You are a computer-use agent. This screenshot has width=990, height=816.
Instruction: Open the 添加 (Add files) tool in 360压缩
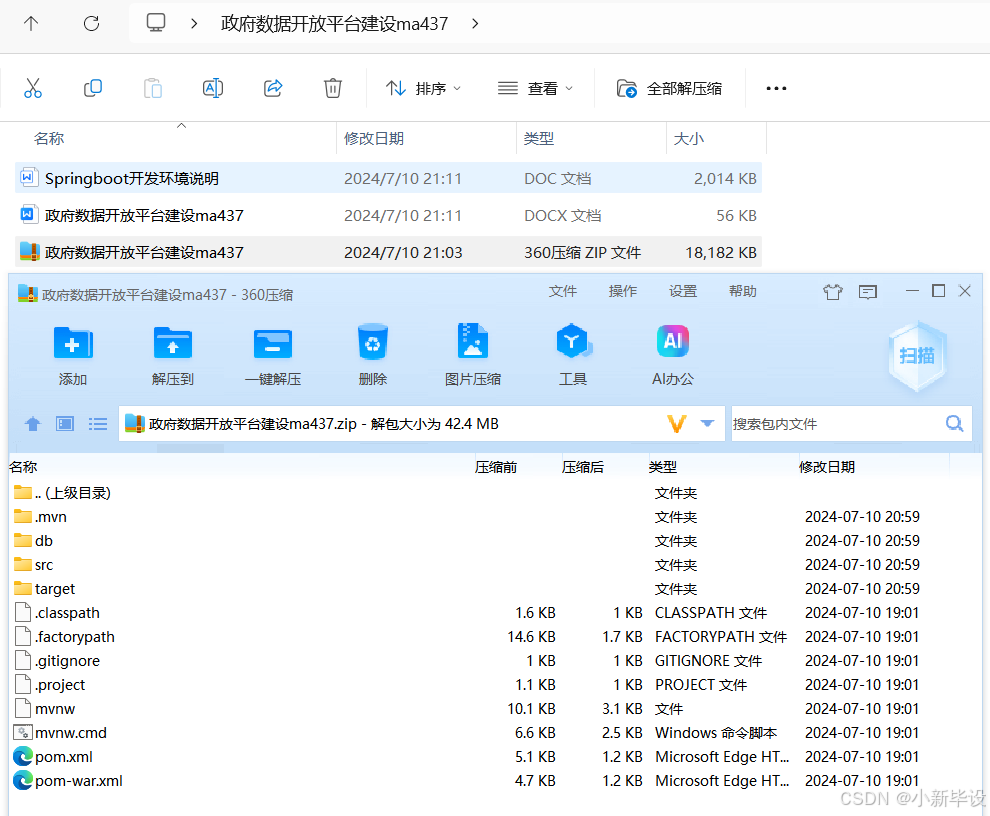click(x=72, y=354)
